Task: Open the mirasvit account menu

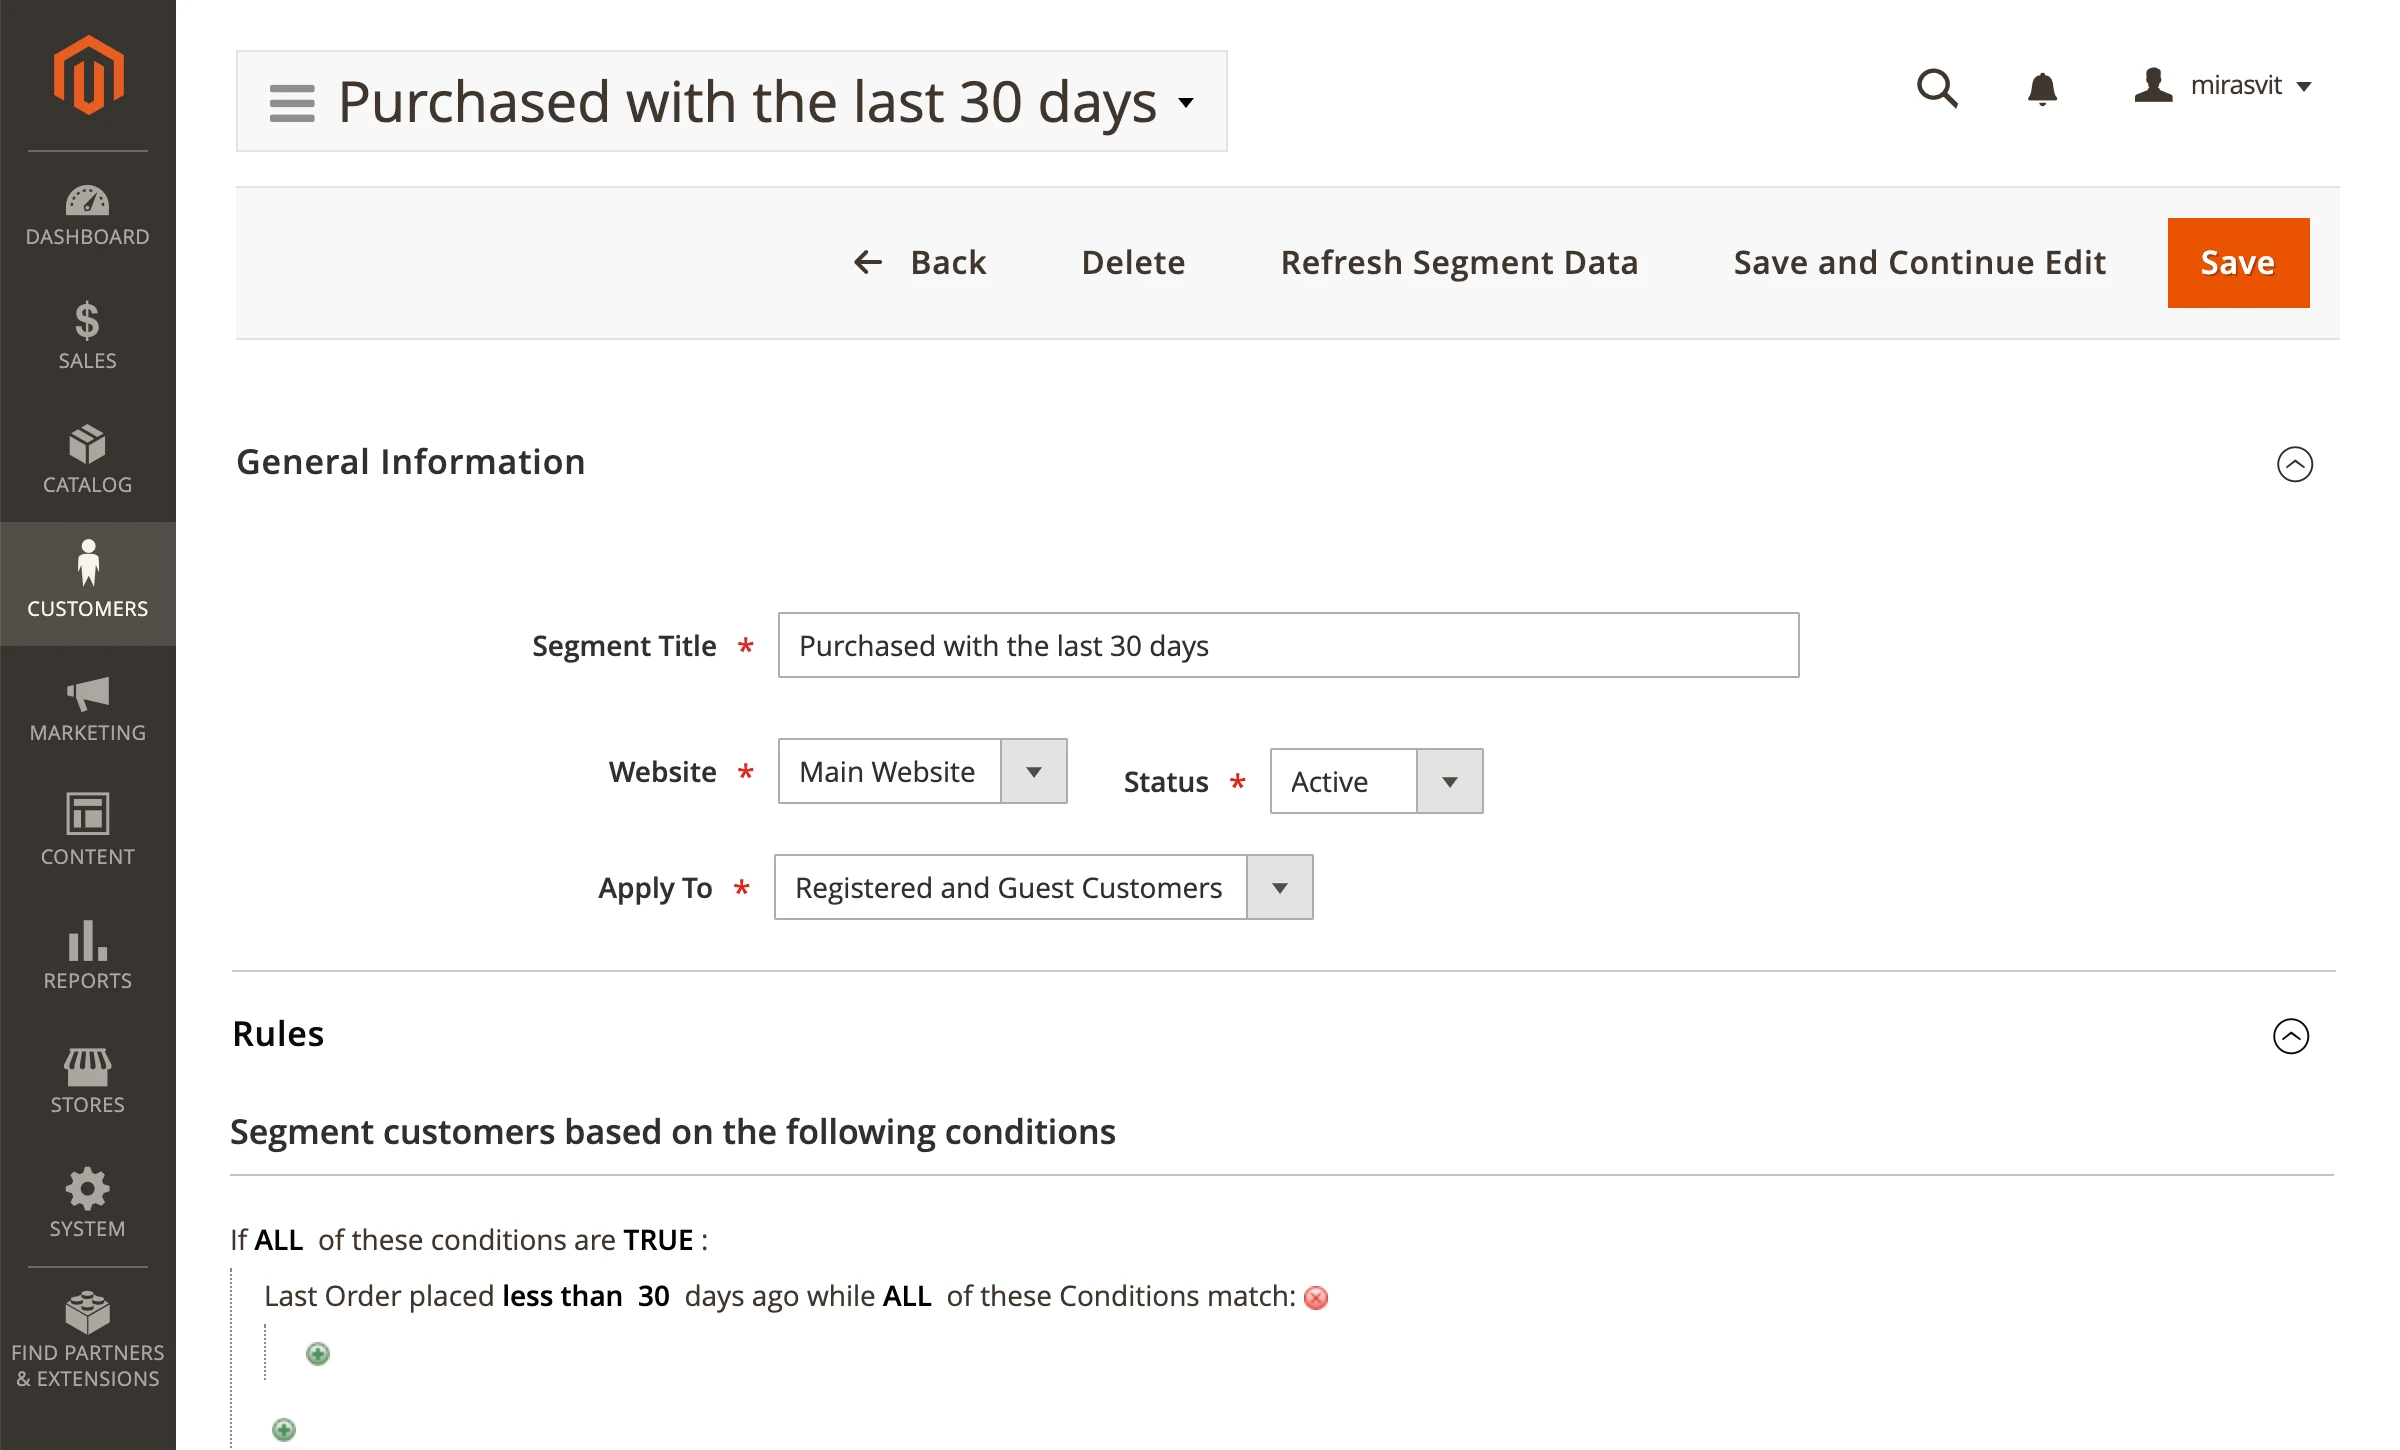Action: pyautogui.click(x=2222, y=86)
